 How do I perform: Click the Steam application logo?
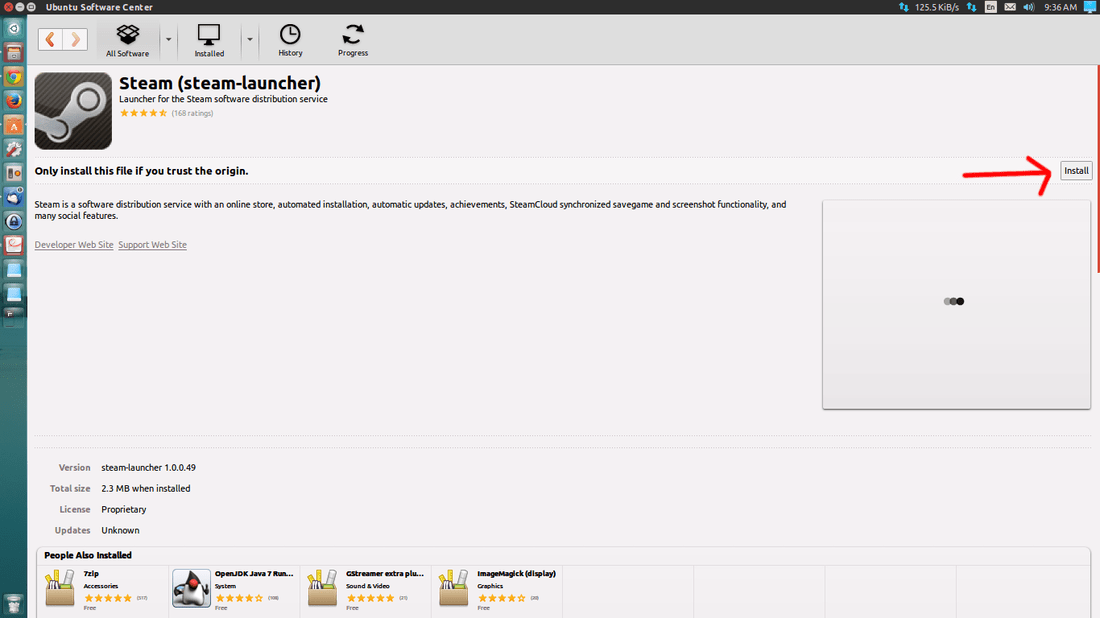[x=73, y=111]
